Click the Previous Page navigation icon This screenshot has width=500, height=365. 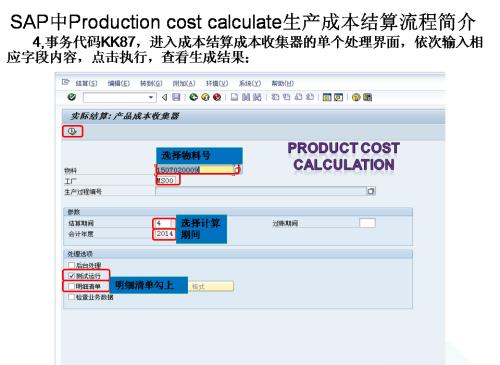click(286, 97)
